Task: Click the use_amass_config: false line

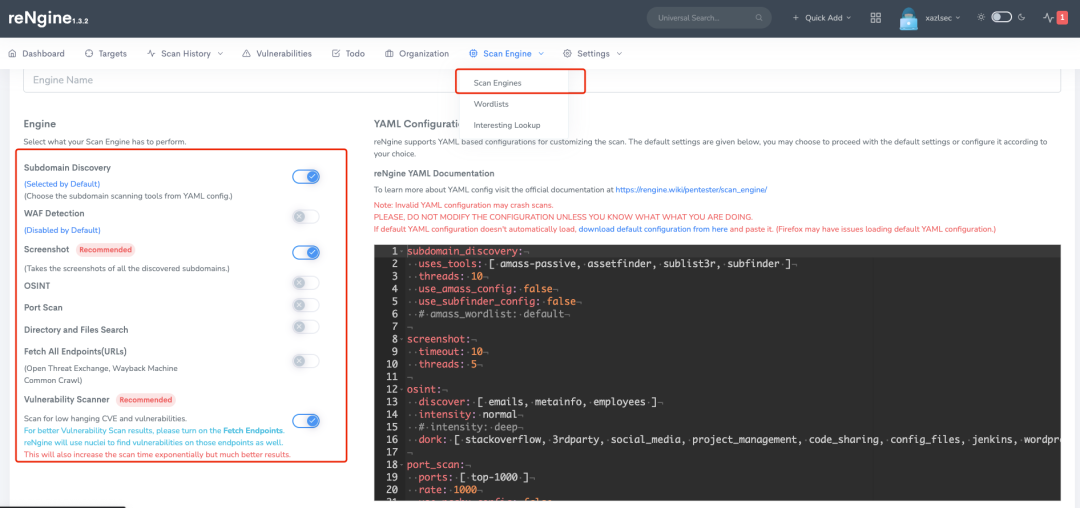Action: (486, 288)
